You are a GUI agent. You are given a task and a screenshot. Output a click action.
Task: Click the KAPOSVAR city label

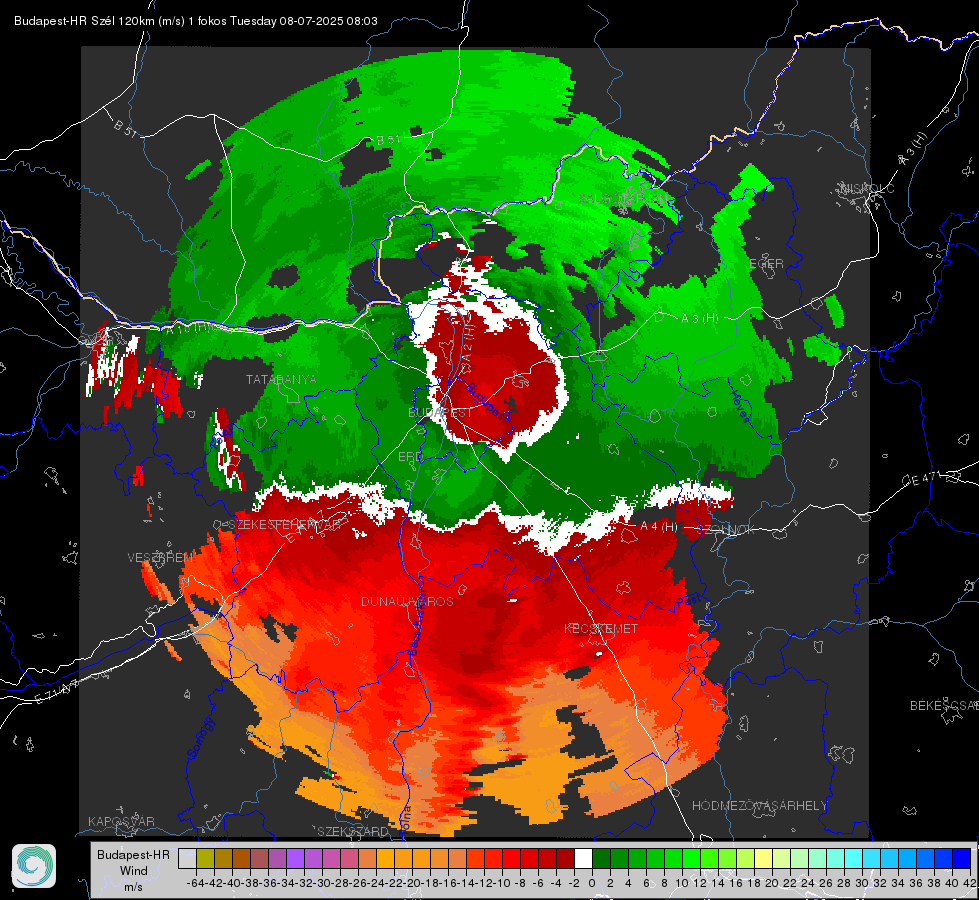coord(121,821)
